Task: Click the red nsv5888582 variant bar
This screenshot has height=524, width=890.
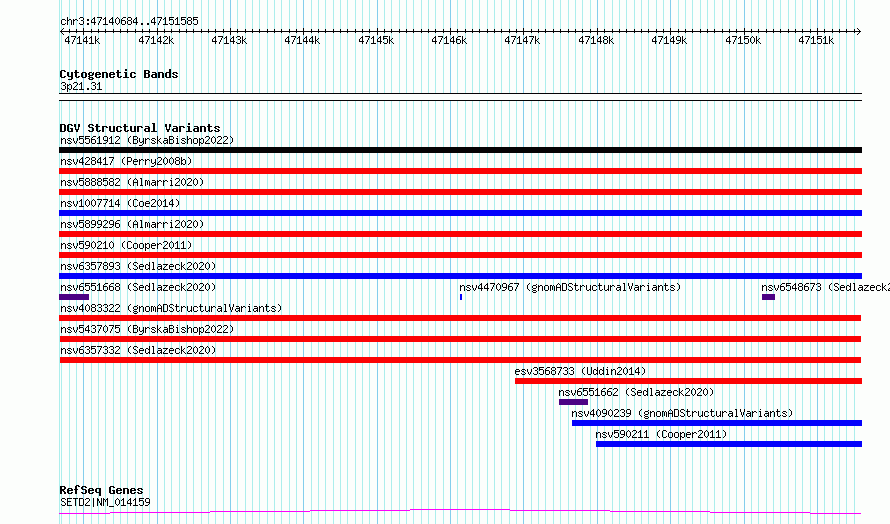Action: [x=460, y=192]
